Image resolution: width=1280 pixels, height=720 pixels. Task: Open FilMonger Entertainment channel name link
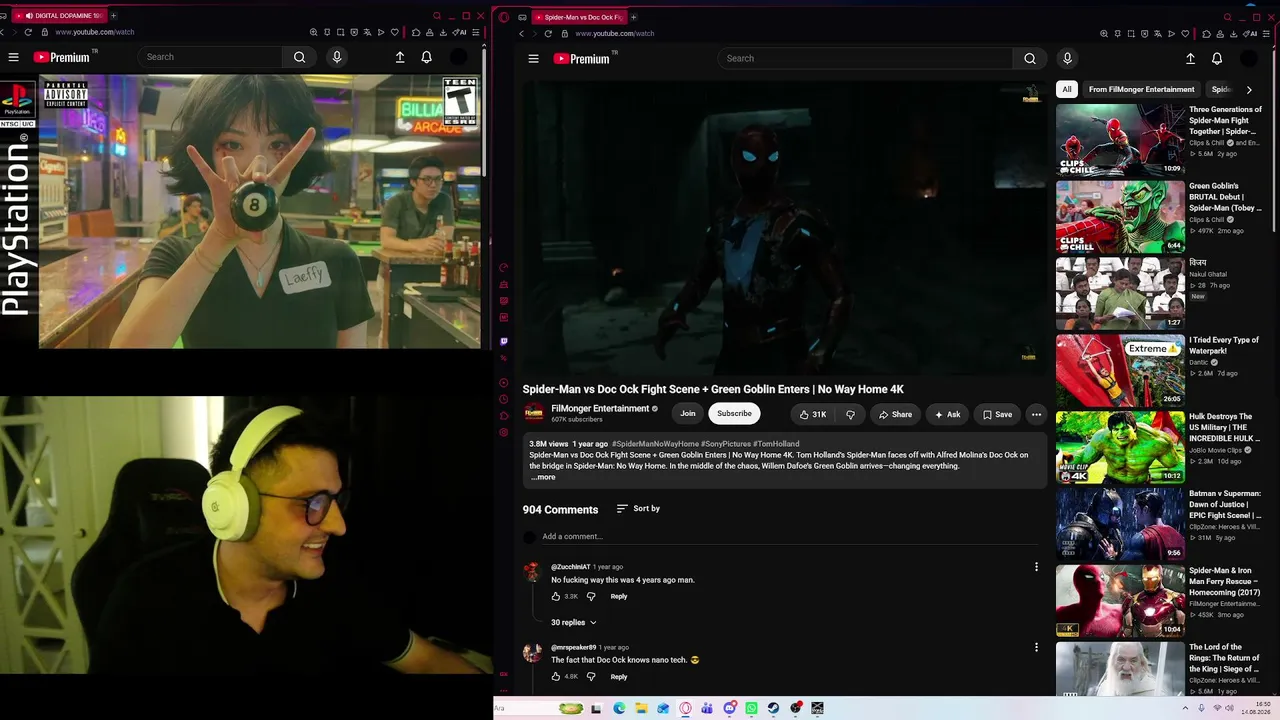click(x=600, y=409)
